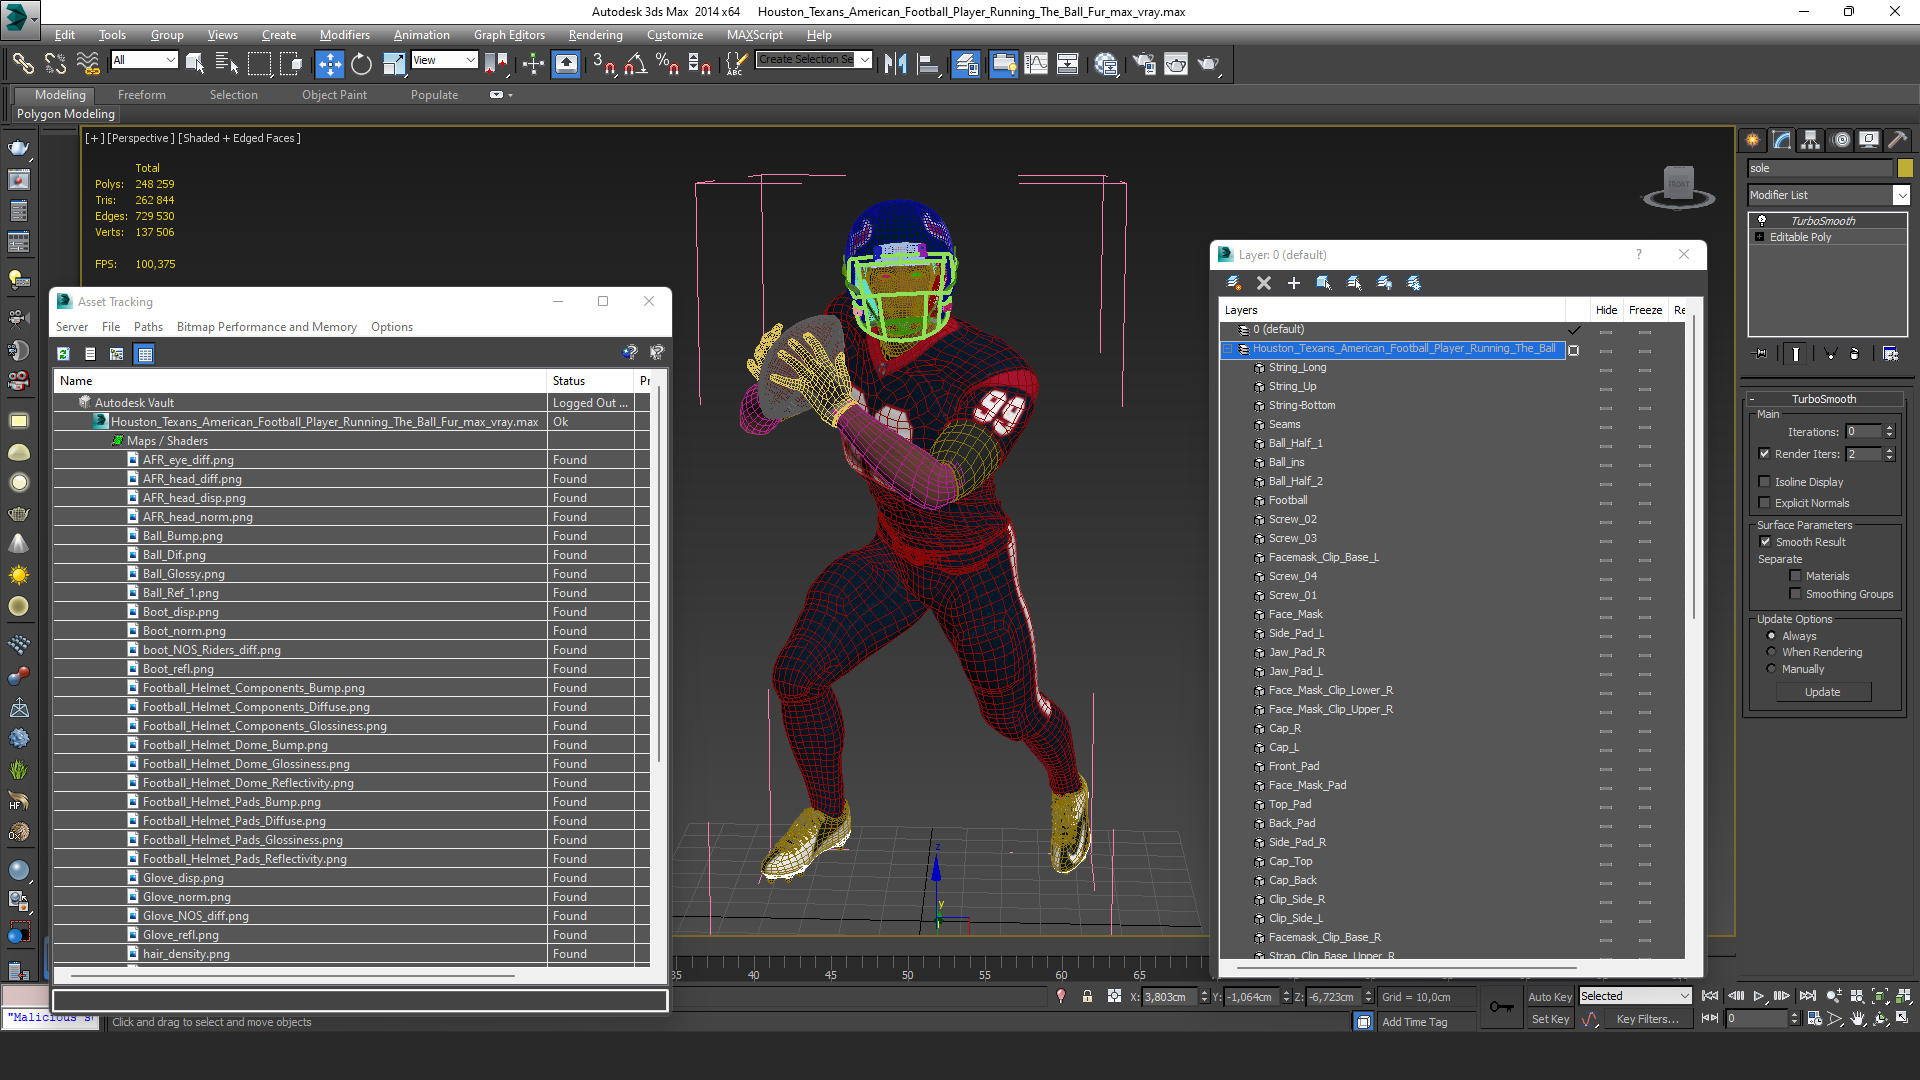The width and height of the screenshot is (1920, 1080).
Task: Open the selection filter All dropdown
Action: (144, 60)
